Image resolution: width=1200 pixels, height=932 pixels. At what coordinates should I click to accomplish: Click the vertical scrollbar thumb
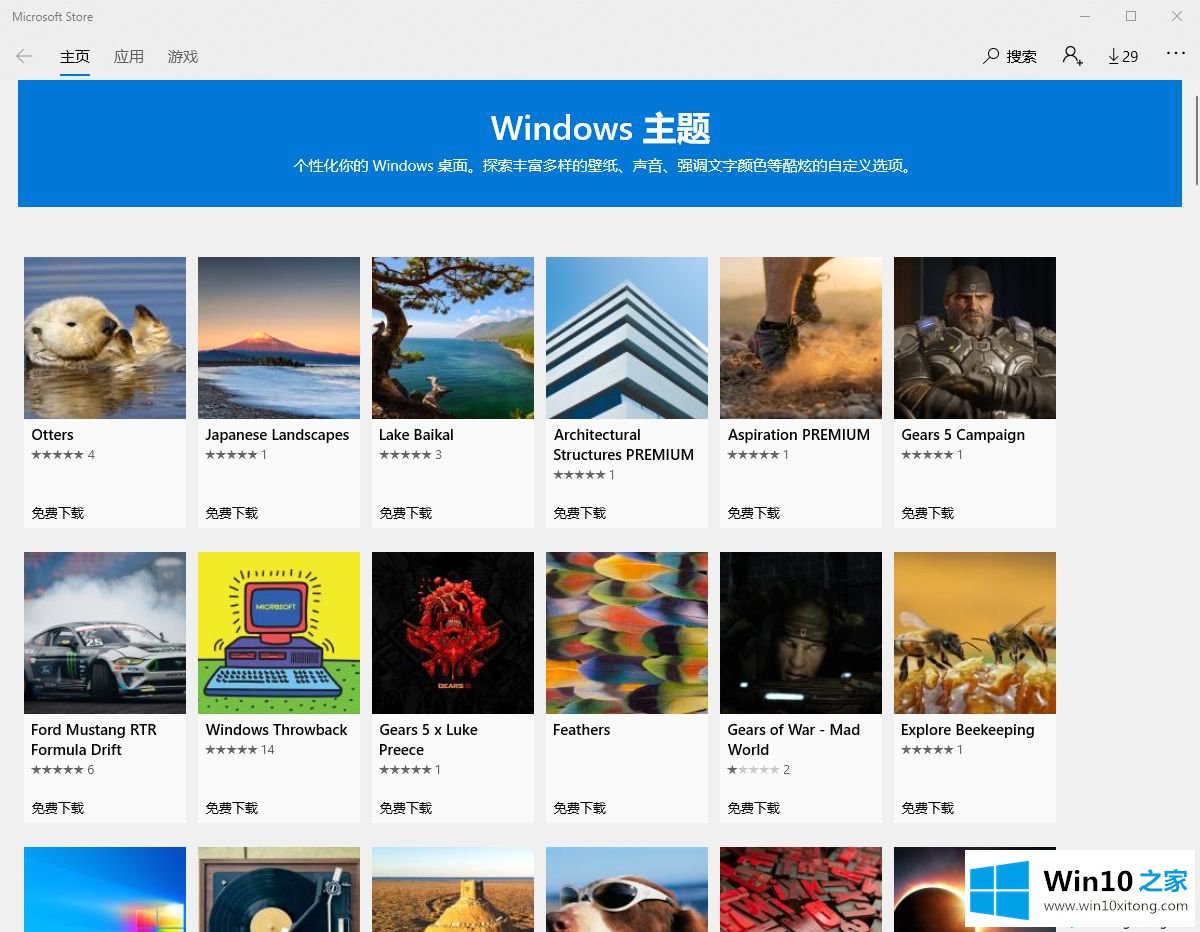click(x=1193, y=135)
